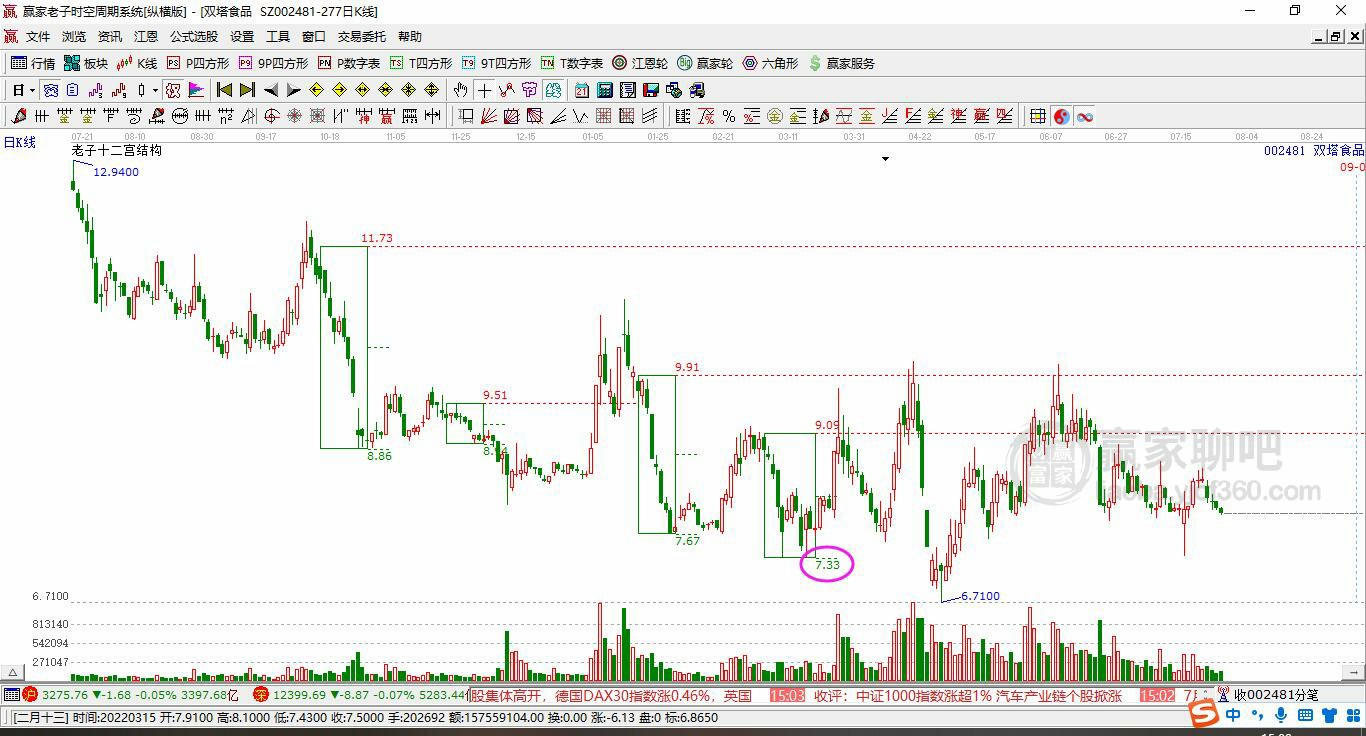Image resolution: width=1366 pixels, height=736 pixels.
Task: Restore the inner chart window size button
Action: click(1335, 36)
